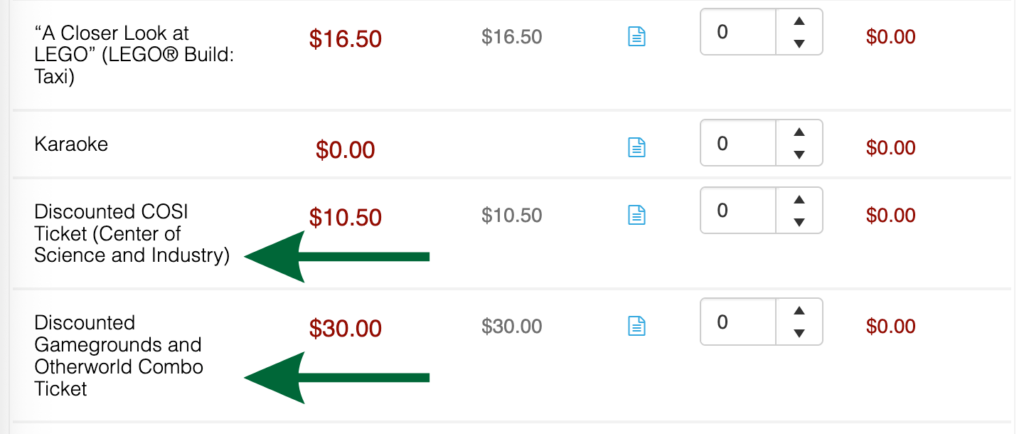This screenshot has height=434, width=1024.
Task: Increase quantity for LEGO Build Taxi
Action: click(799, 22)
